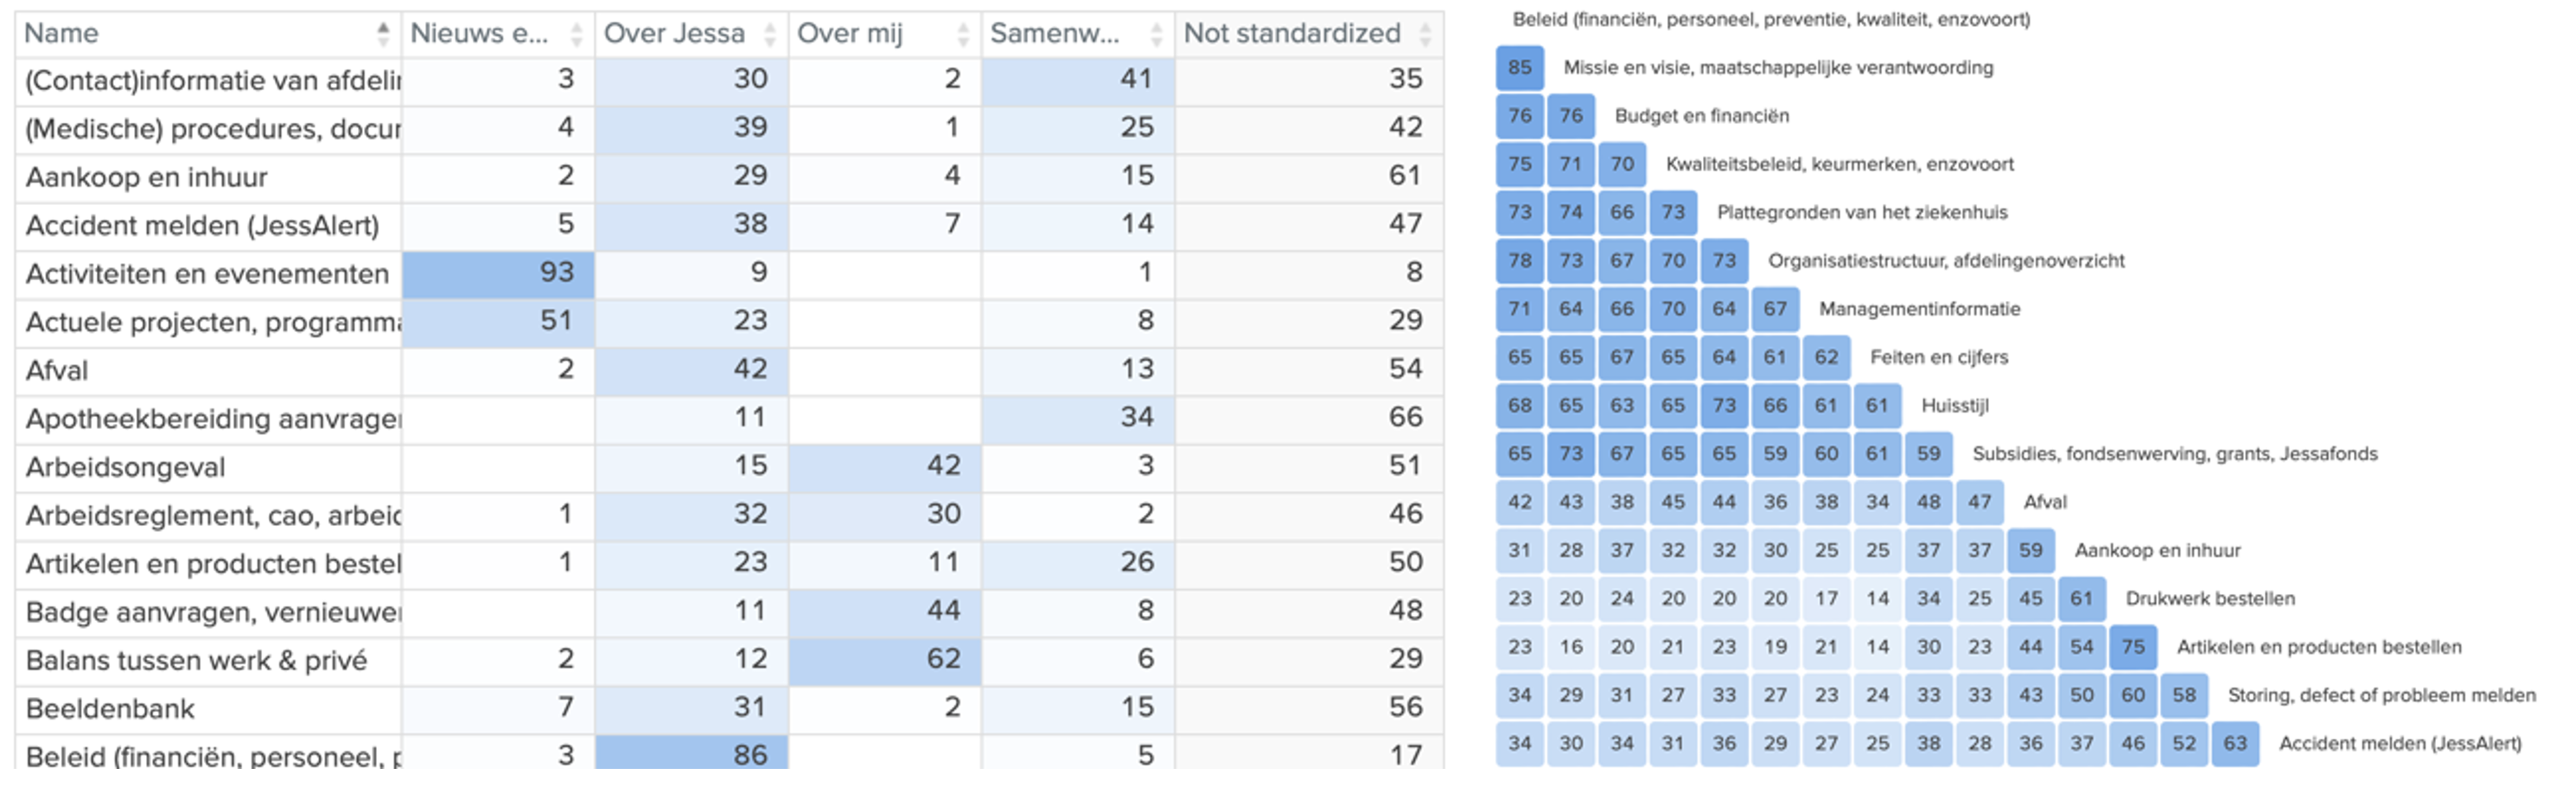
Task: Select the Drukwerk bestellen matrix label
Action: [2210, 599]
